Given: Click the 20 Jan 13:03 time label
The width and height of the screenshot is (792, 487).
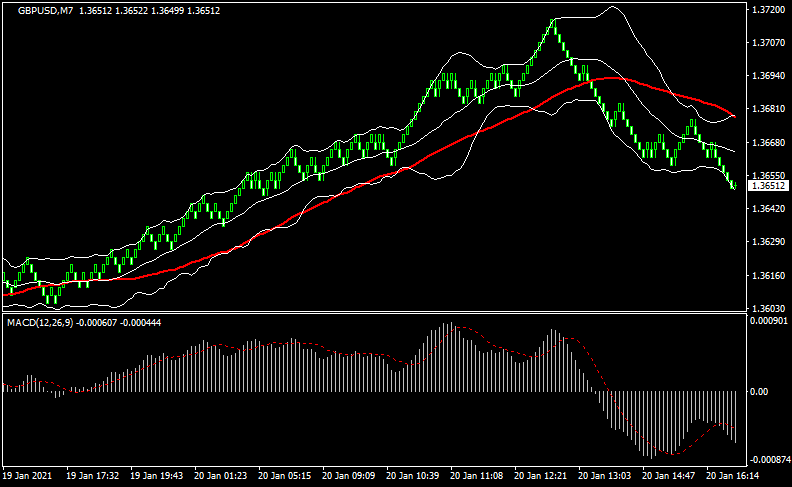Looking at the screenshot, I should (605, 476).
